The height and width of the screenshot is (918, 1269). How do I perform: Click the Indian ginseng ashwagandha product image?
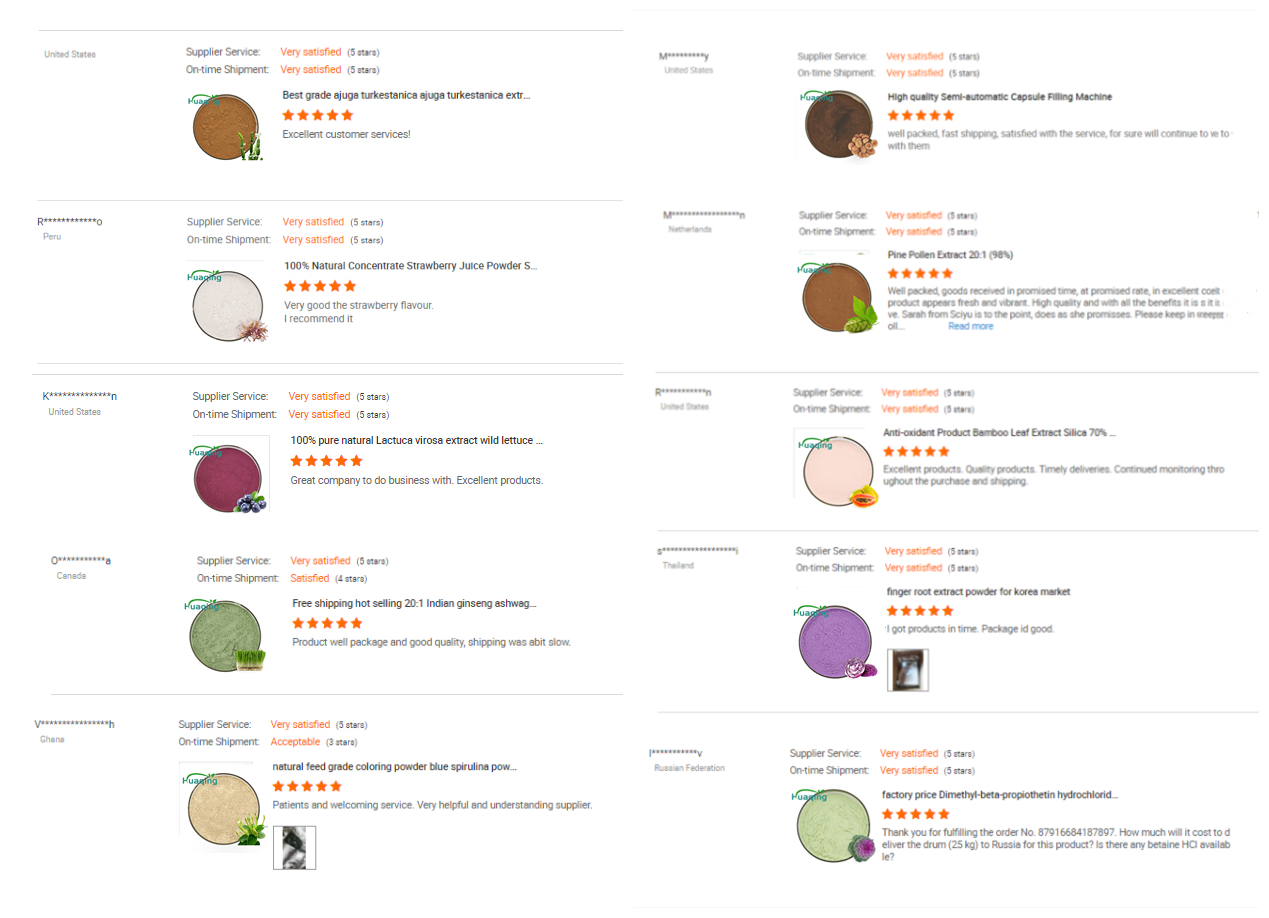[227, 636]
